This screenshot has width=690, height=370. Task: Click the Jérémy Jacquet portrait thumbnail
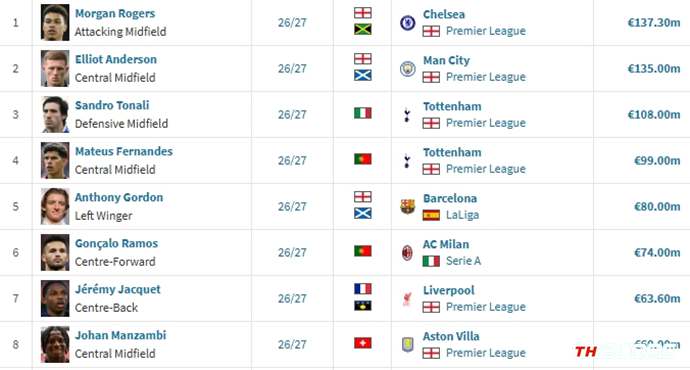[55, 299]
